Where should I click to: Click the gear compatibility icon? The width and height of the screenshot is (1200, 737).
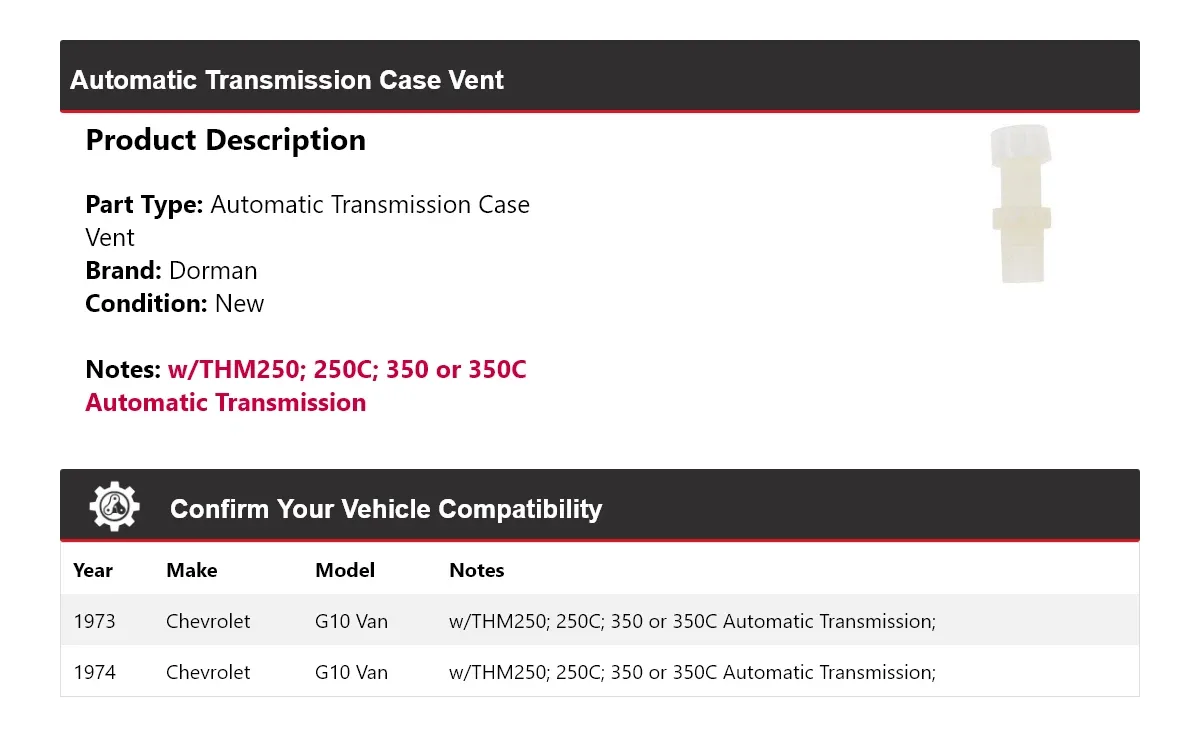tap(115, 507)
